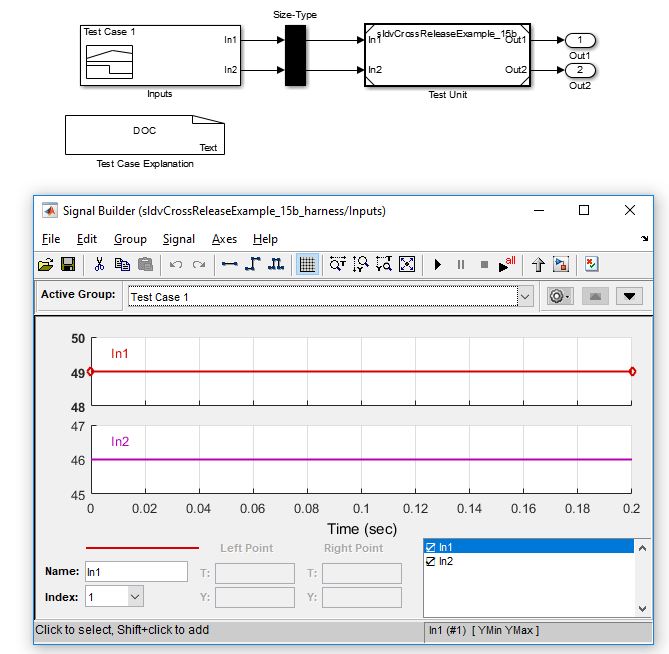Viewport: 669px width, 654px height.
Task: Toggle the snap grid toolbar button
Action: click(x=307, y=265)
